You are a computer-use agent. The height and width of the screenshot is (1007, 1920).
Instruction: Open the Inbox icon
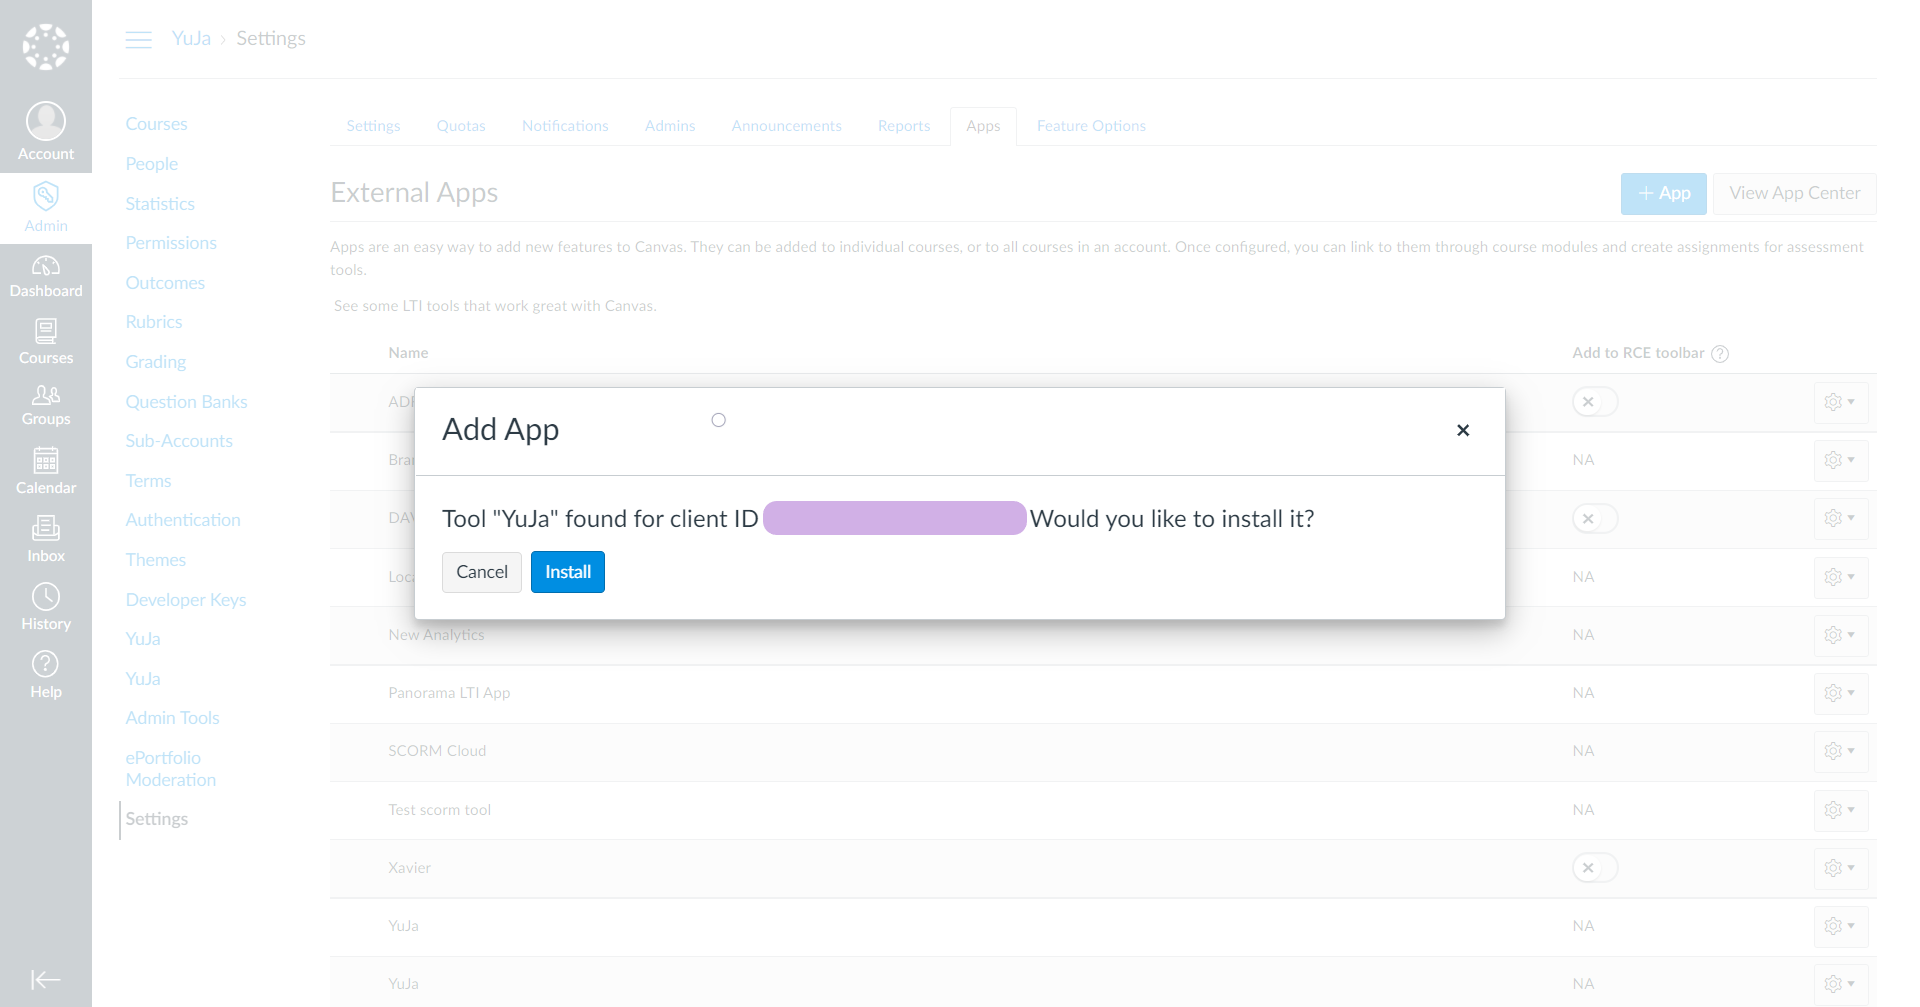(x=46, y=528)
